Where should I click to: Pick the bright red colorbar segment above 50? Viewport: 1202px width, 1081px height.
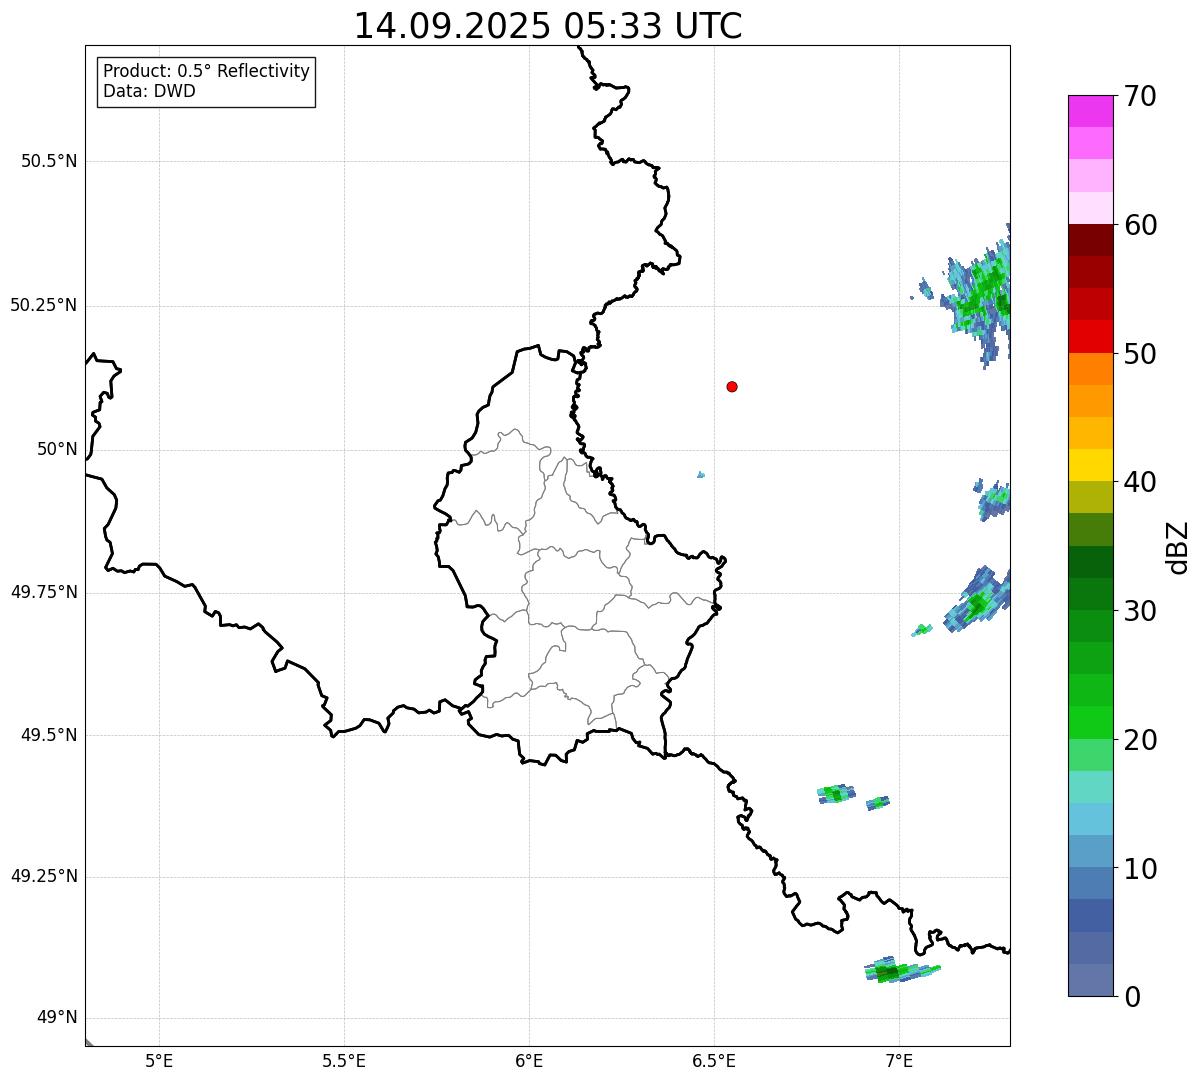coord(1090,336)
